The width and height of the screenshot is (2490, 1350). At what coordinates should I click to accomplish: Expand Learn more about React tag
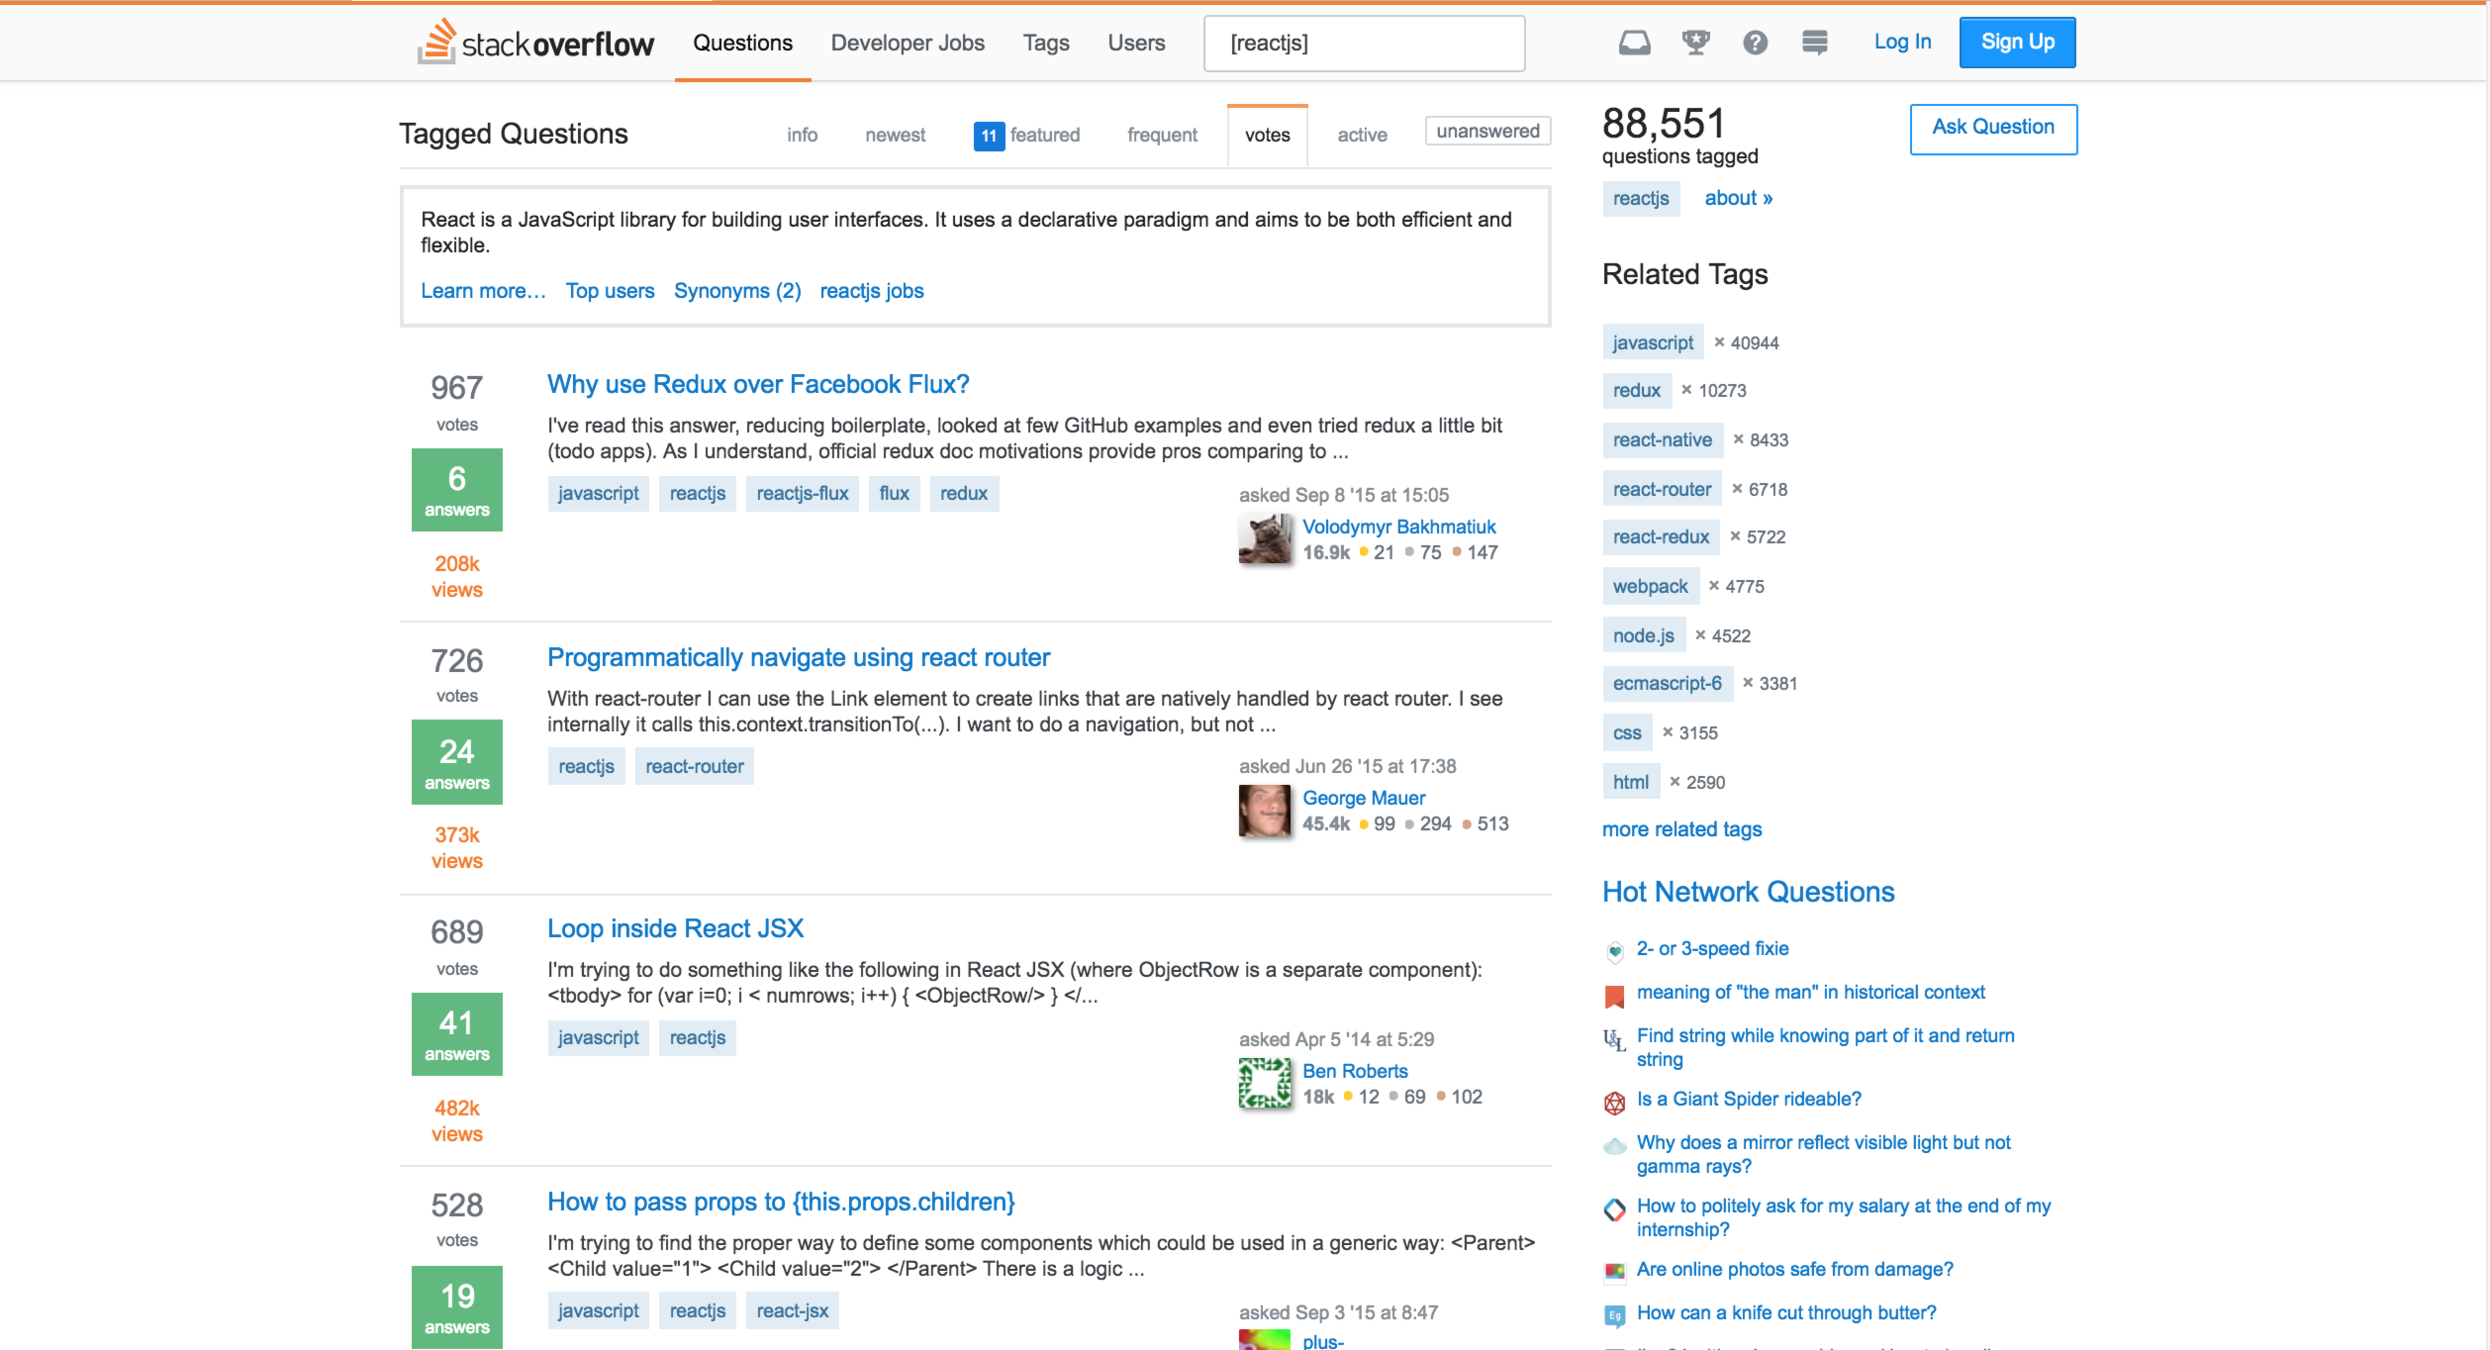point(482,291)
